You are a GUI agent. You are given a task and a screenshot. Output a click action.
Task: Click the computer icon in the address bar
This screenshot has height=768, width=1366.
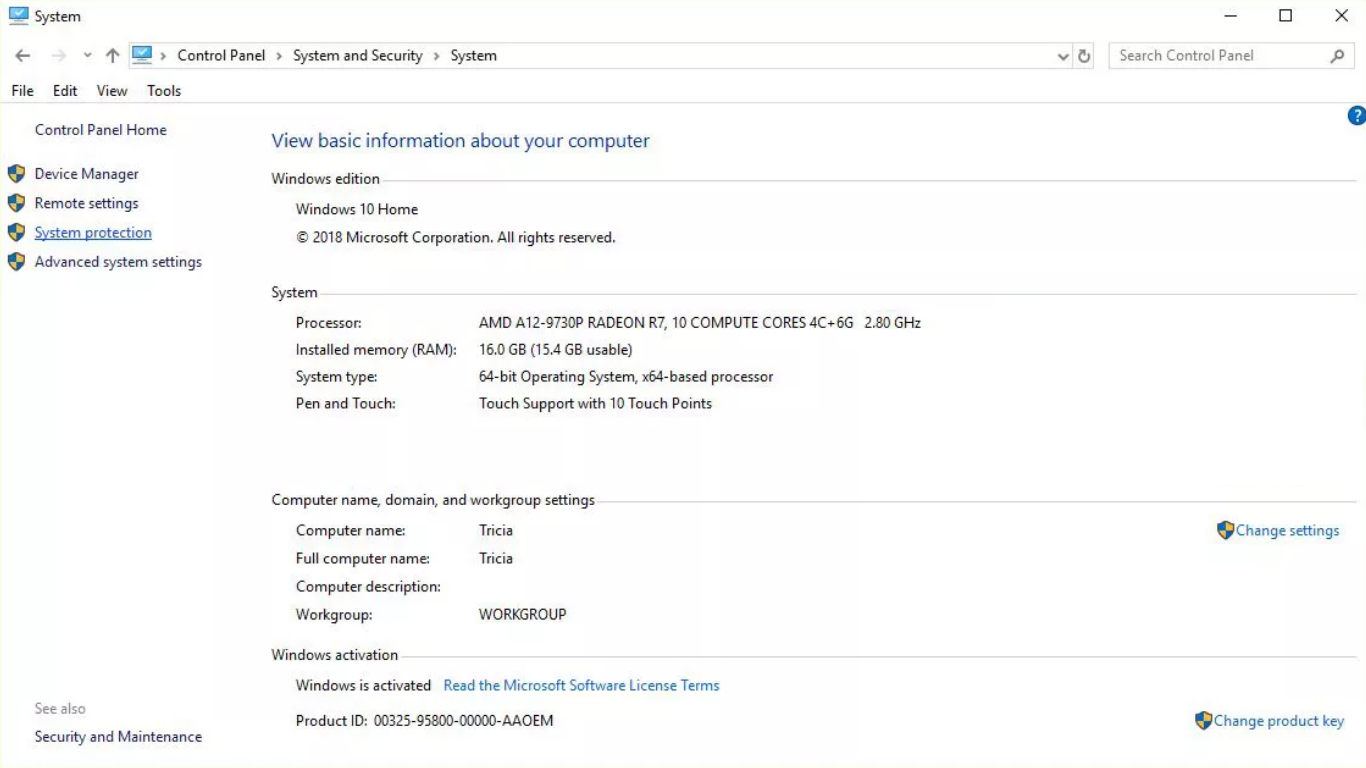click(142, 55)
